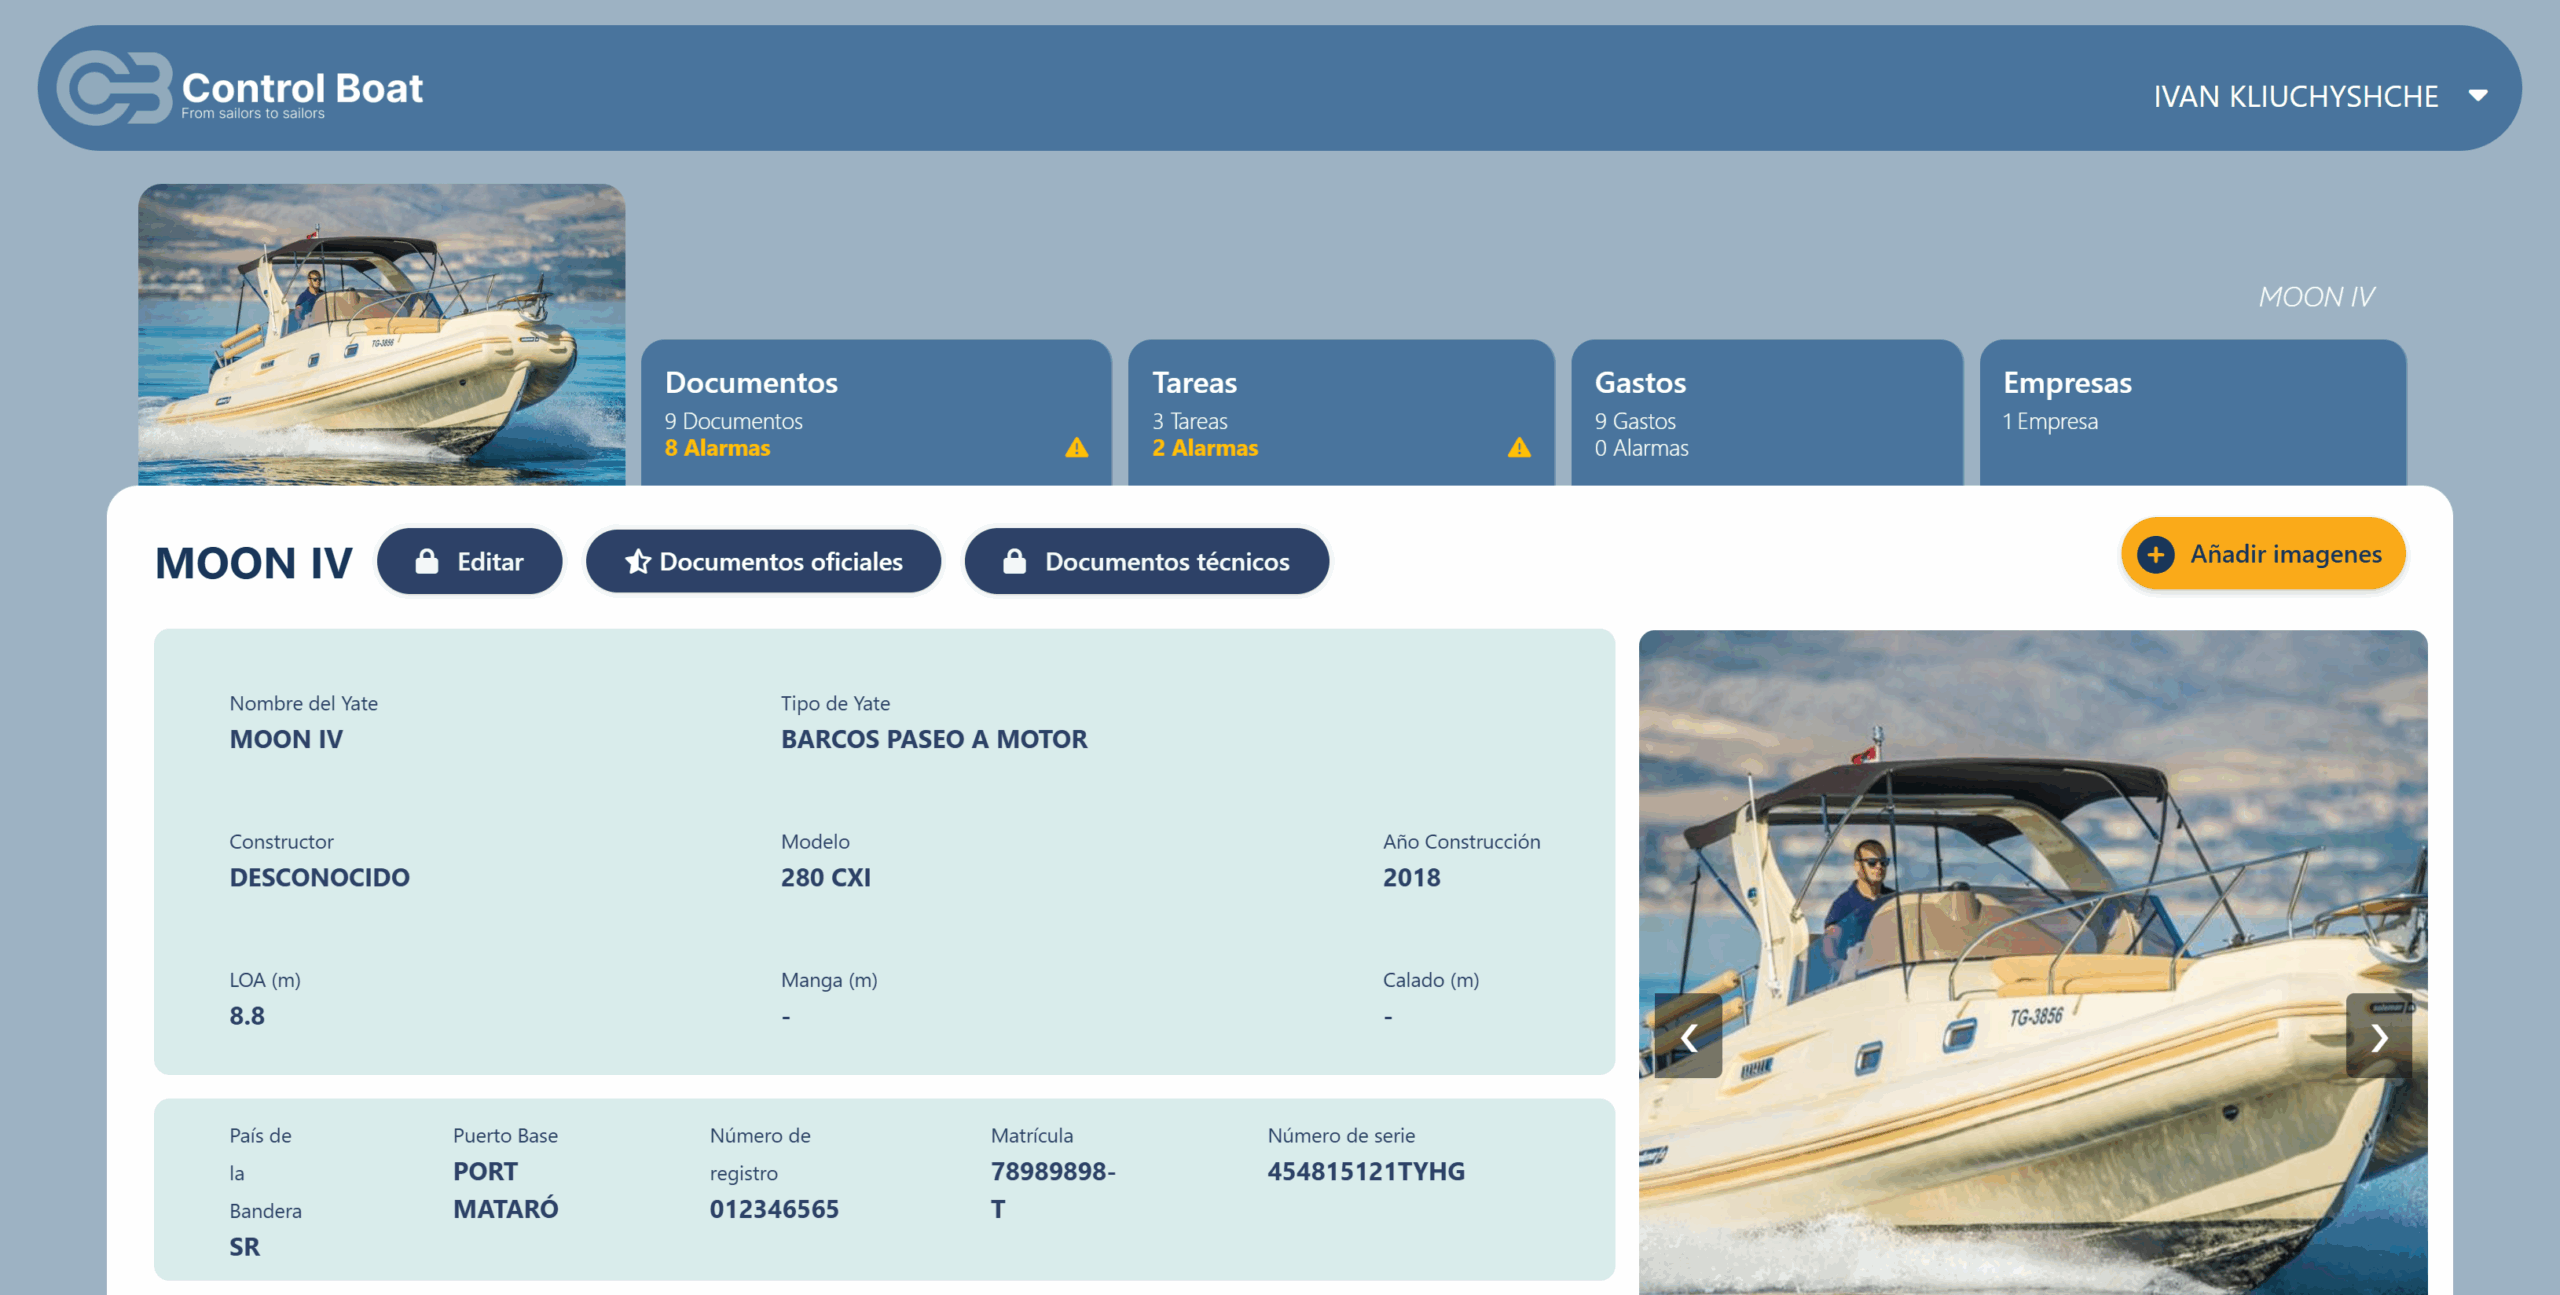Image resolution: width=2560 pixels, height=1295 pixels.
Task: Click the Documentos alarm warning triangle
Action: point(1076,448)
